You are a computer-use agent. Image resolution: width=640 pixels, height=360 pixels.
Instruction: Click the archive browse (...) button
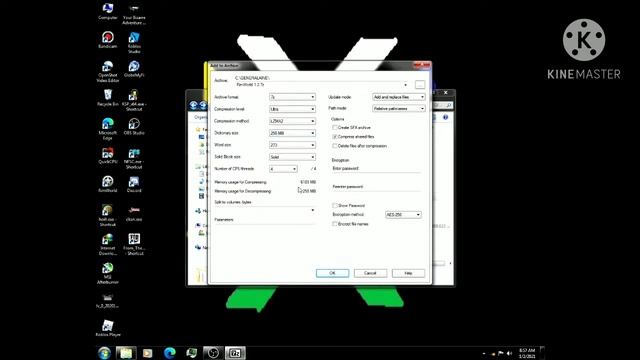420,84
